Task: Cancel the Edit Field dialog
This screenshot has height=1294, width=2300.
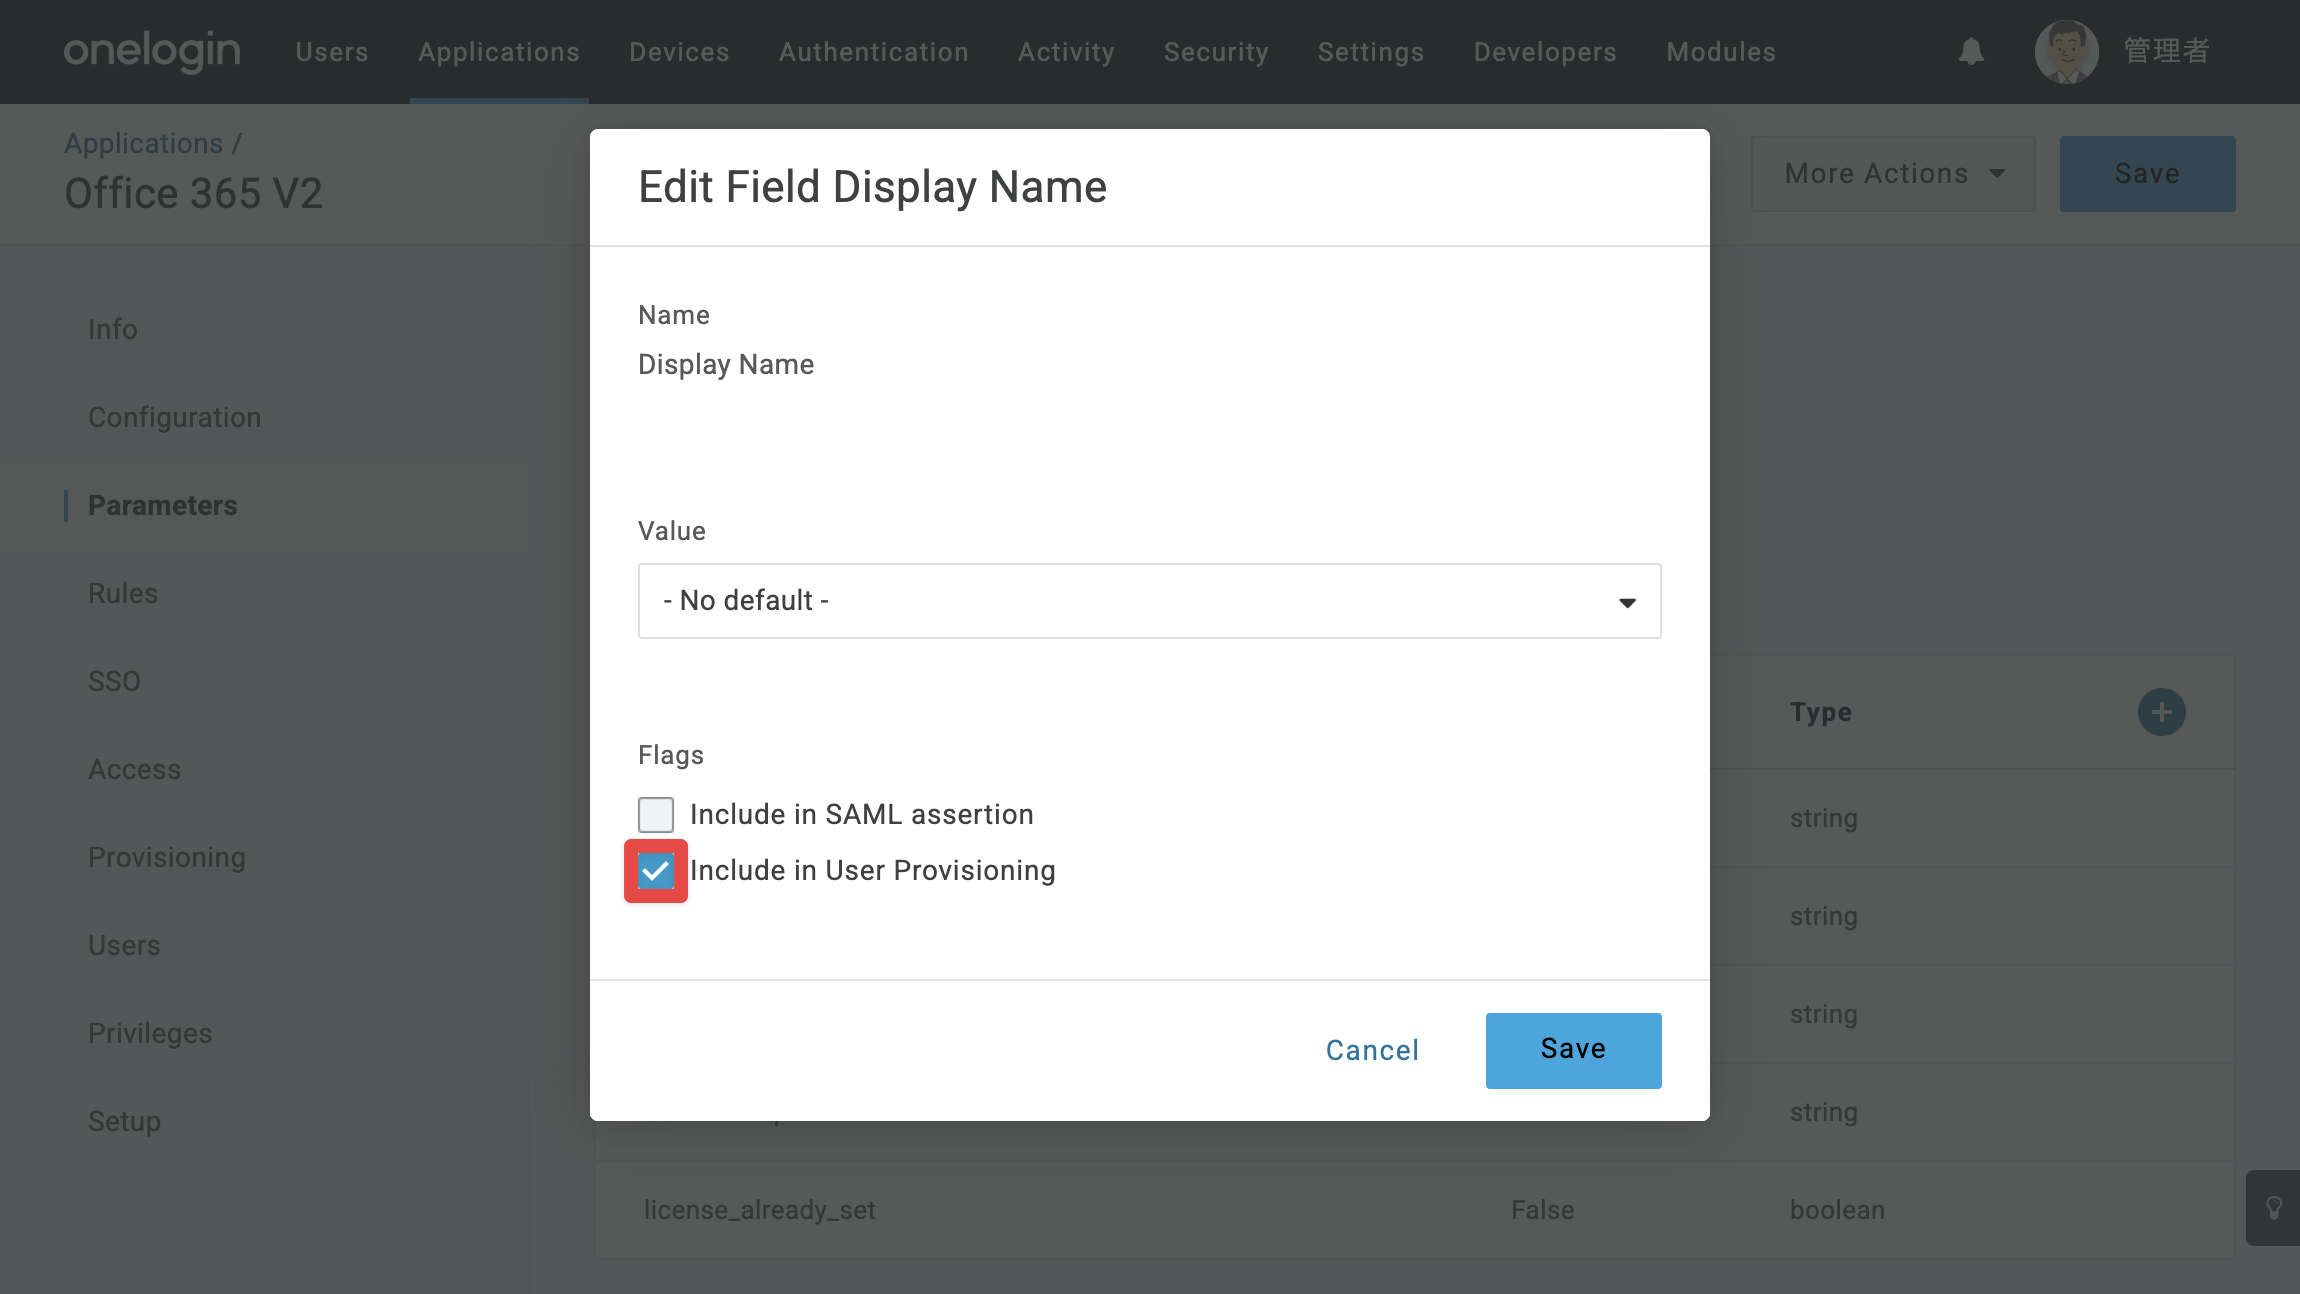Action: tap(1372, 1050)
